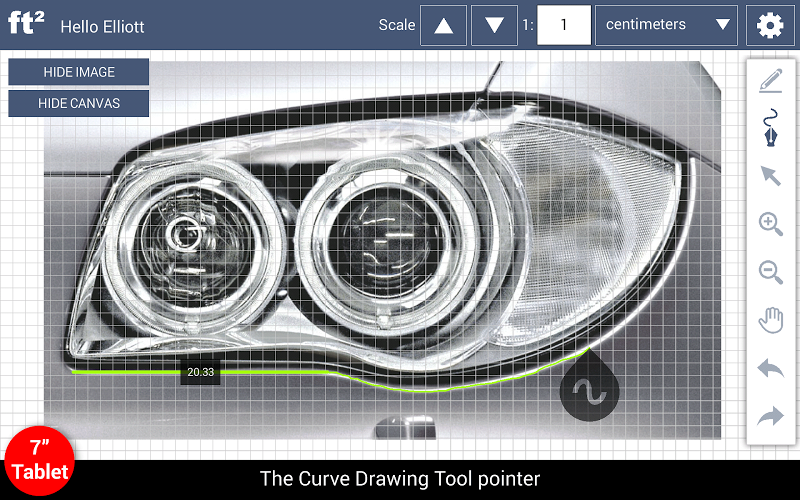
Task: Click the Hello Elliott greeting text
Action: coord(102,27)
